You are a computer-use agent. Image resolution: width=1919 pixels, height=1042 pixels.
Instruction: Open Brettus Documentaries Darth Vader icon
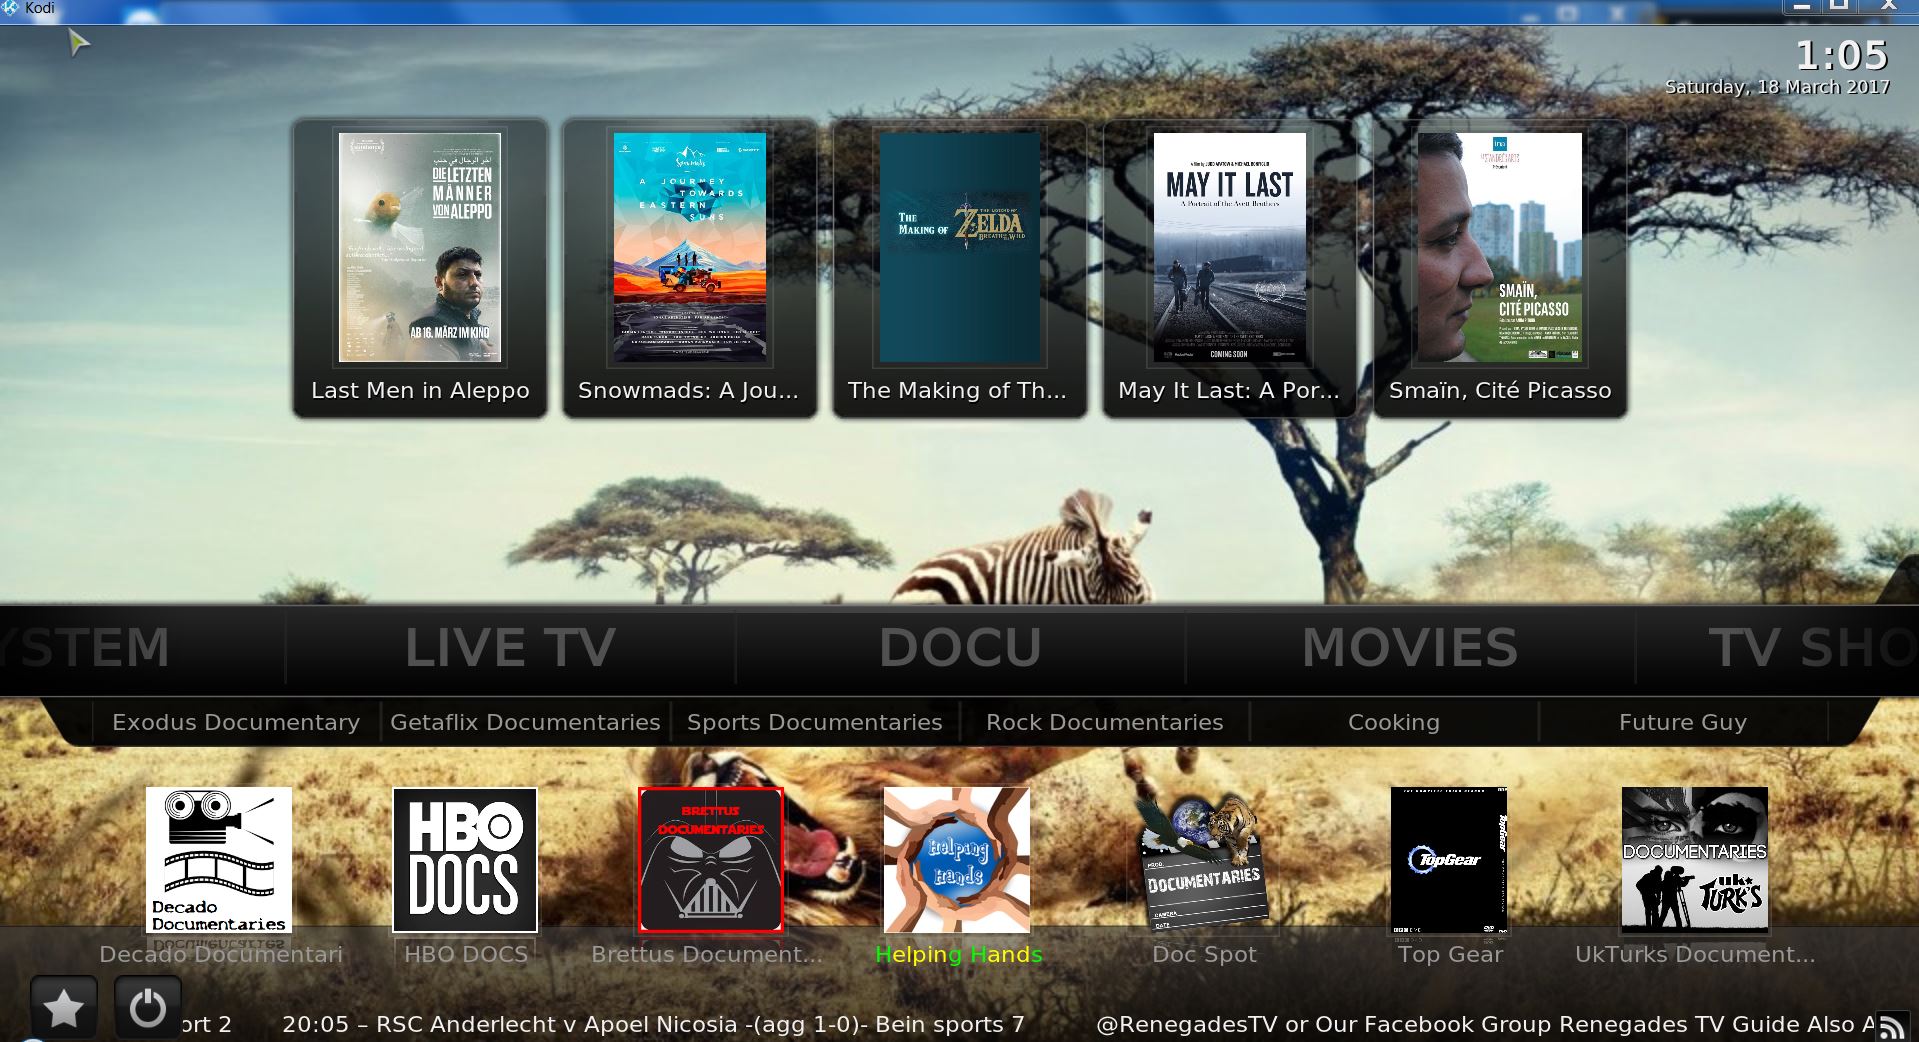[711, 860]
